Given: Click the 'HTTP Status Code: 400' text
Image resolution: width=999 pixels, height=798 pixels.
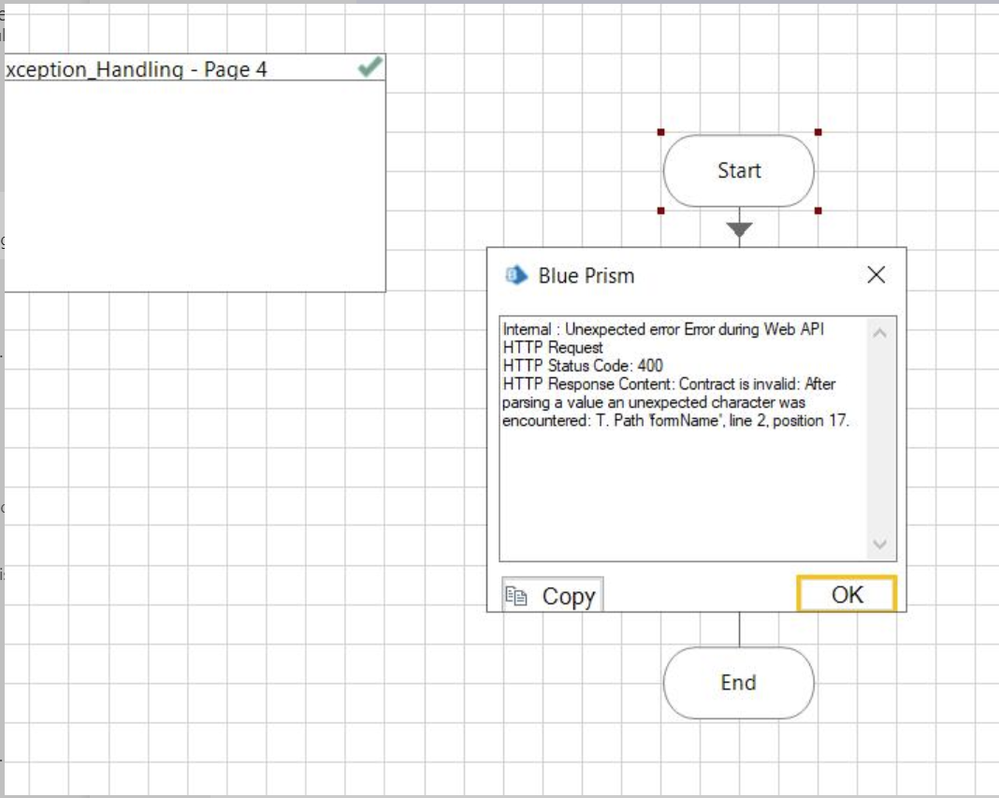Looking at the screenshot, I should [x=582, y=366].
